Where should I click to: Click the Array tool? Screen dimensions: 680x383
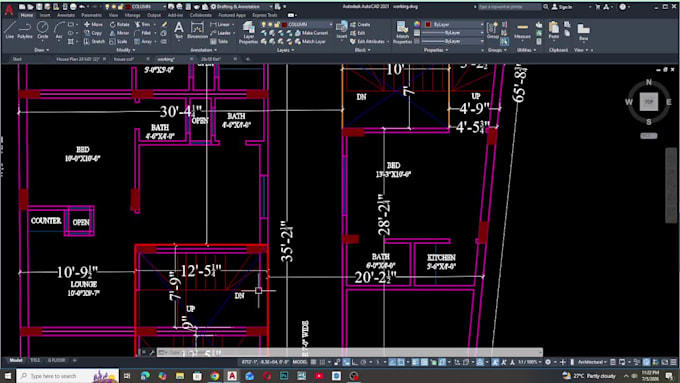(x=143, y=41)
